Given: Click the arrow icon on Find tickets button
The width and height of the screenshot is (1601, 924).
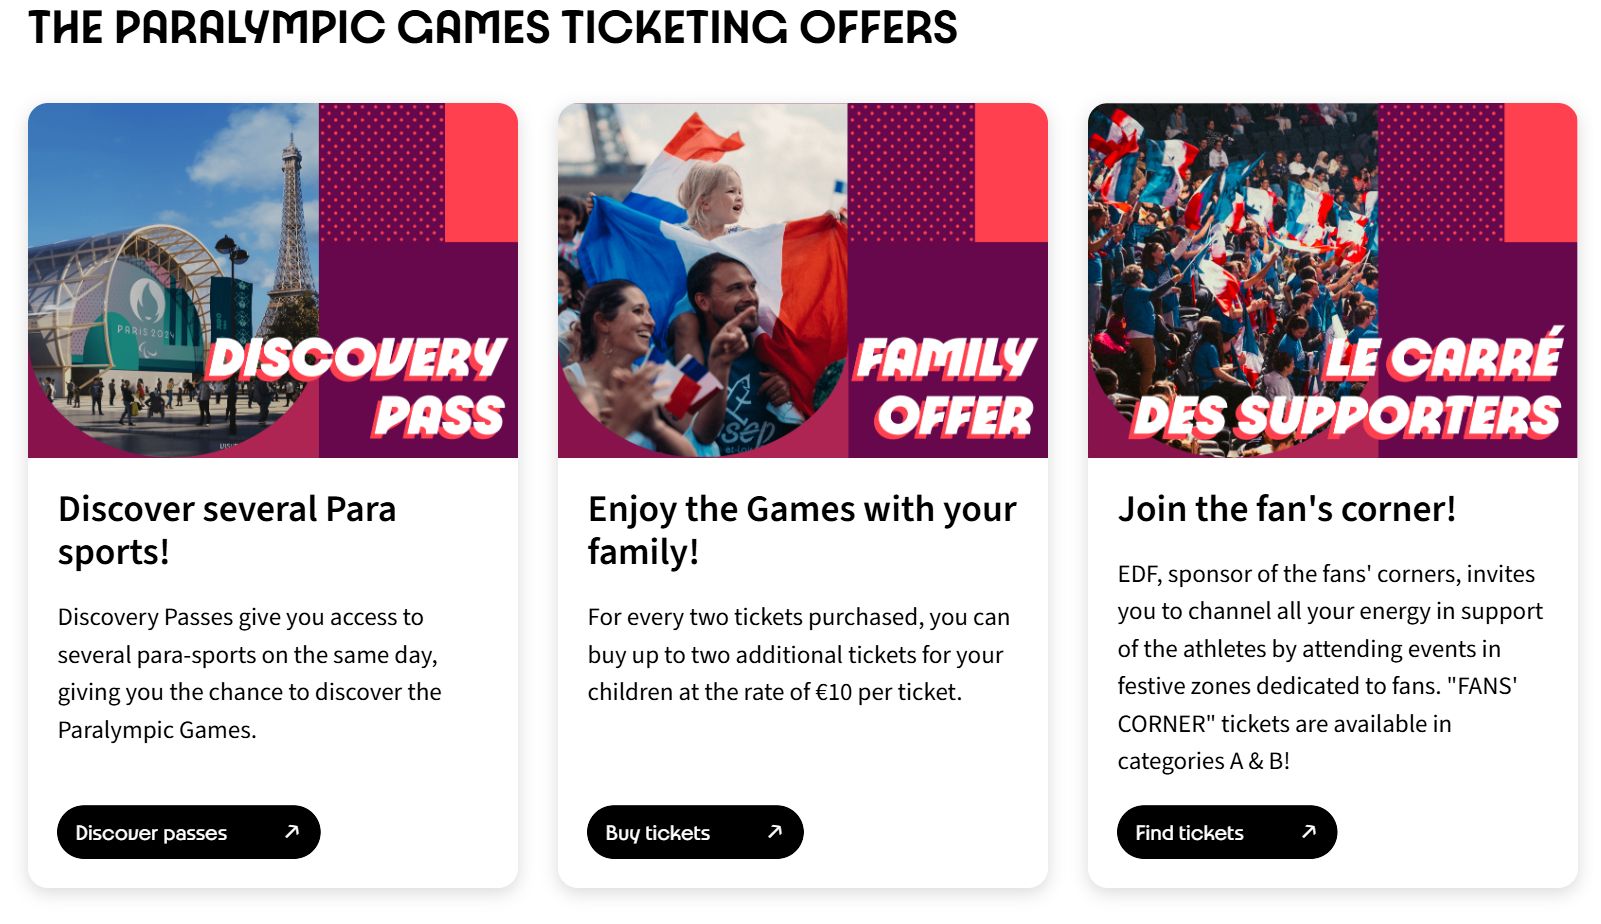Looking at the screenshot, I should [1309, 831].
